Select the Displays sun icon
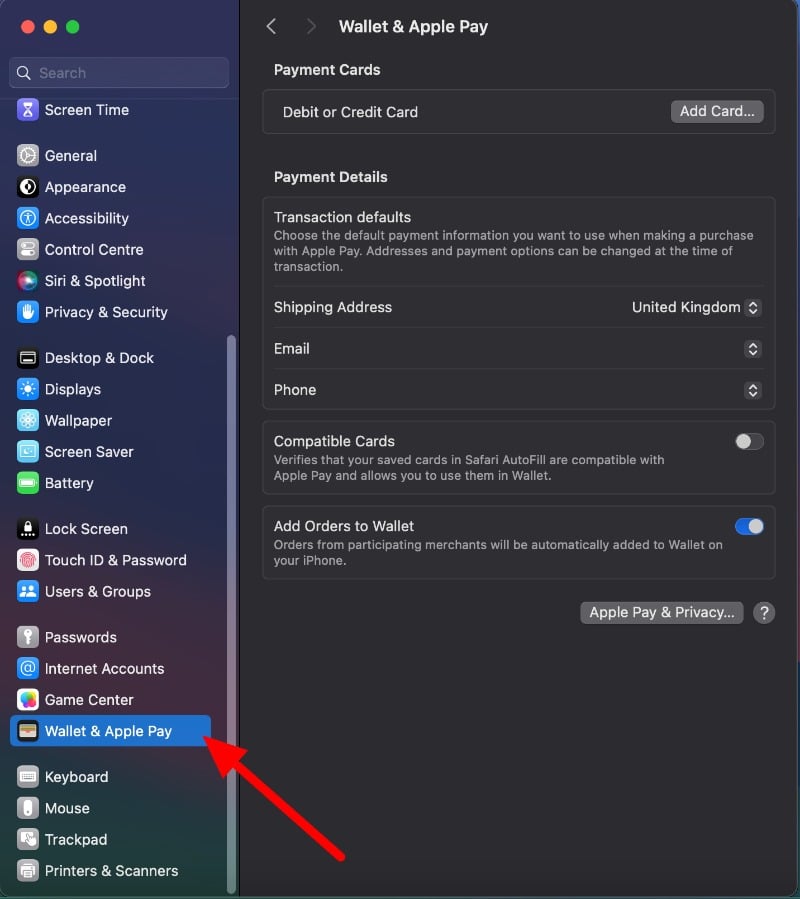This screenshot has height=899, width=800. click(28, 389)
